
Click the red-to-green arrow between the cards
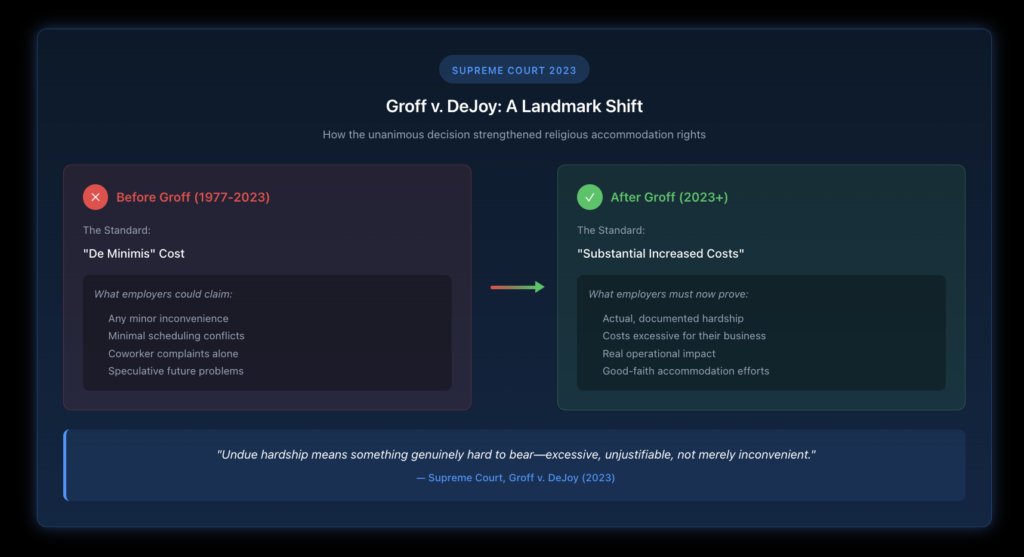pos(516,287)
